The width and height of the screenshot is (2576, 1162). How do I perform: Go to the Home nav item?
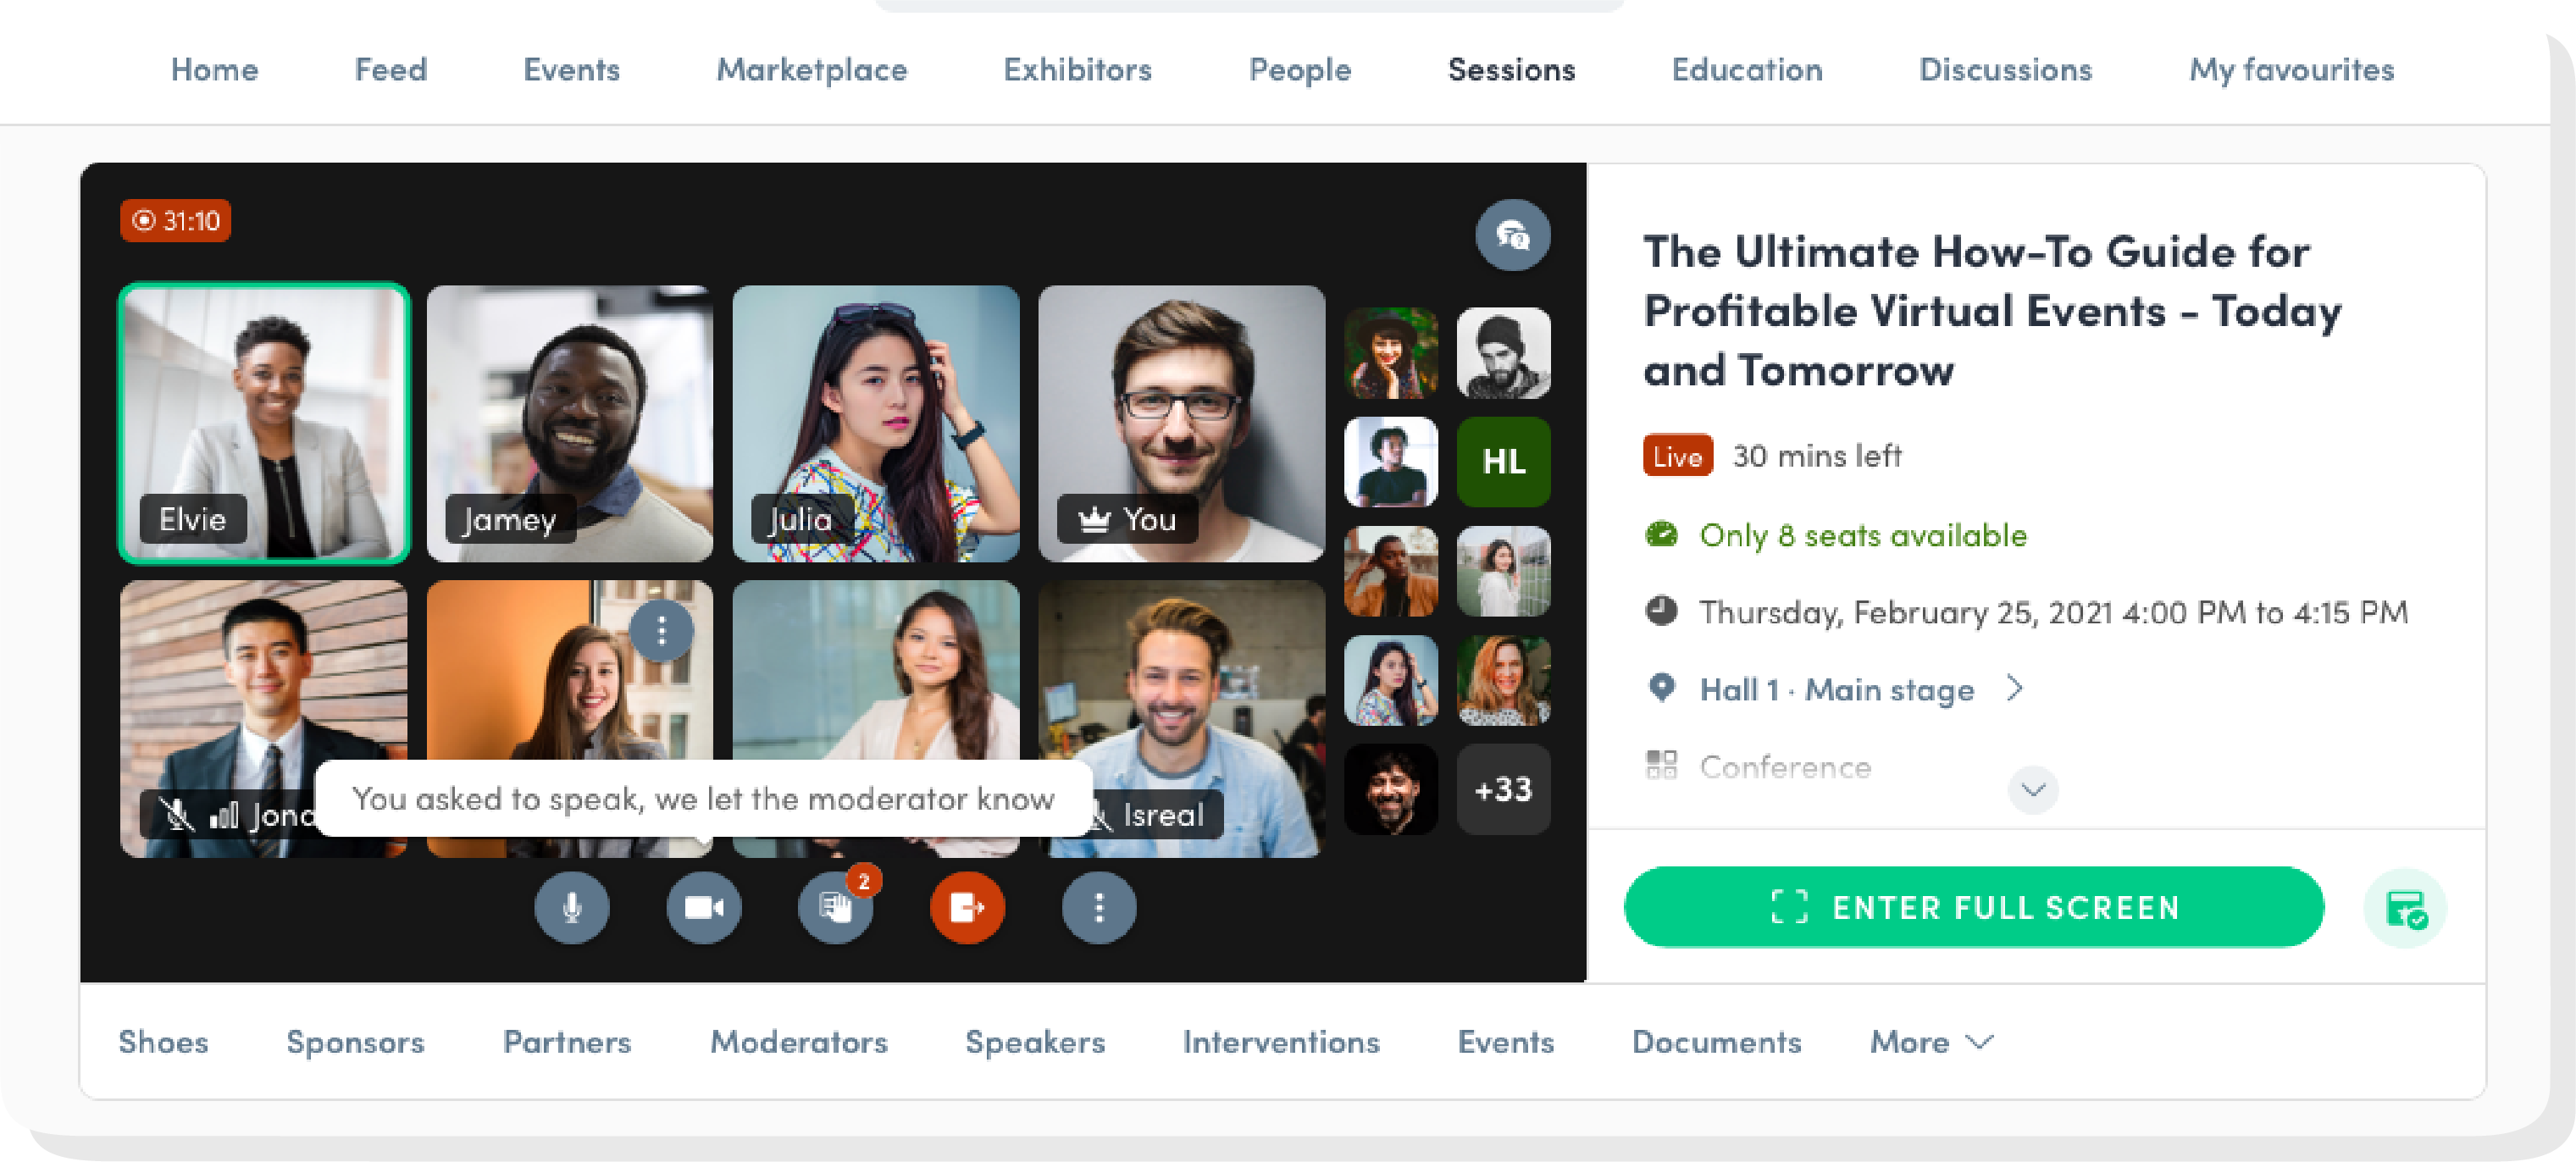click(214, 69)
